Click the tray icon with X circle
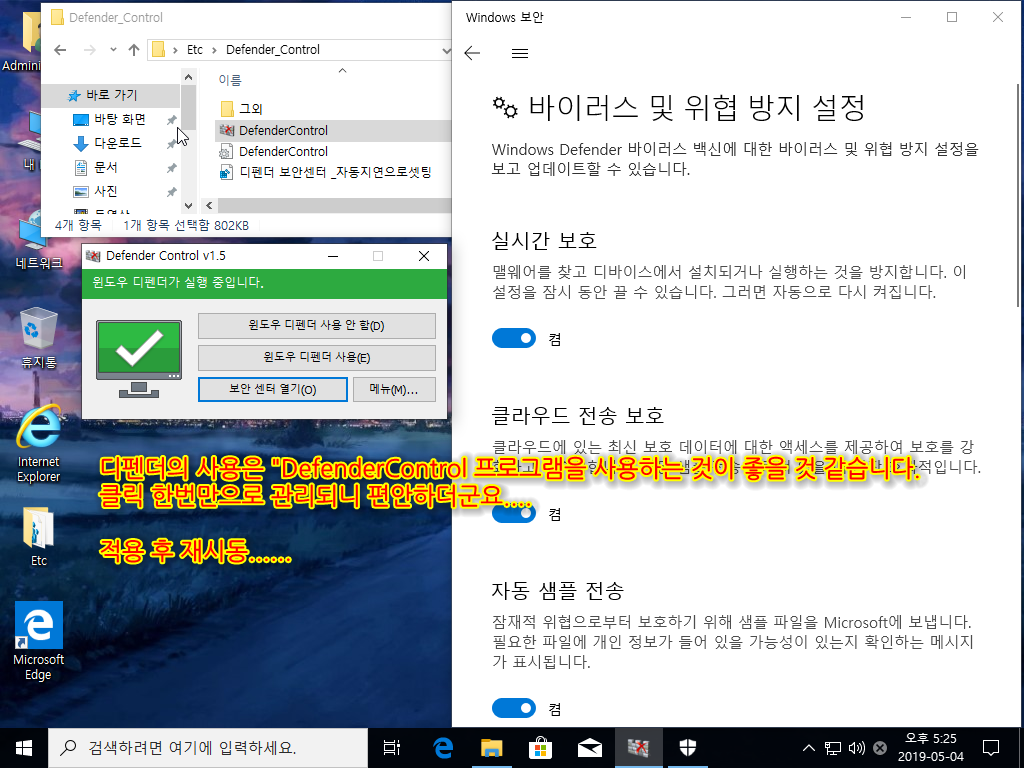This screenshot has height=768, width=1024. tap(880, 748)
